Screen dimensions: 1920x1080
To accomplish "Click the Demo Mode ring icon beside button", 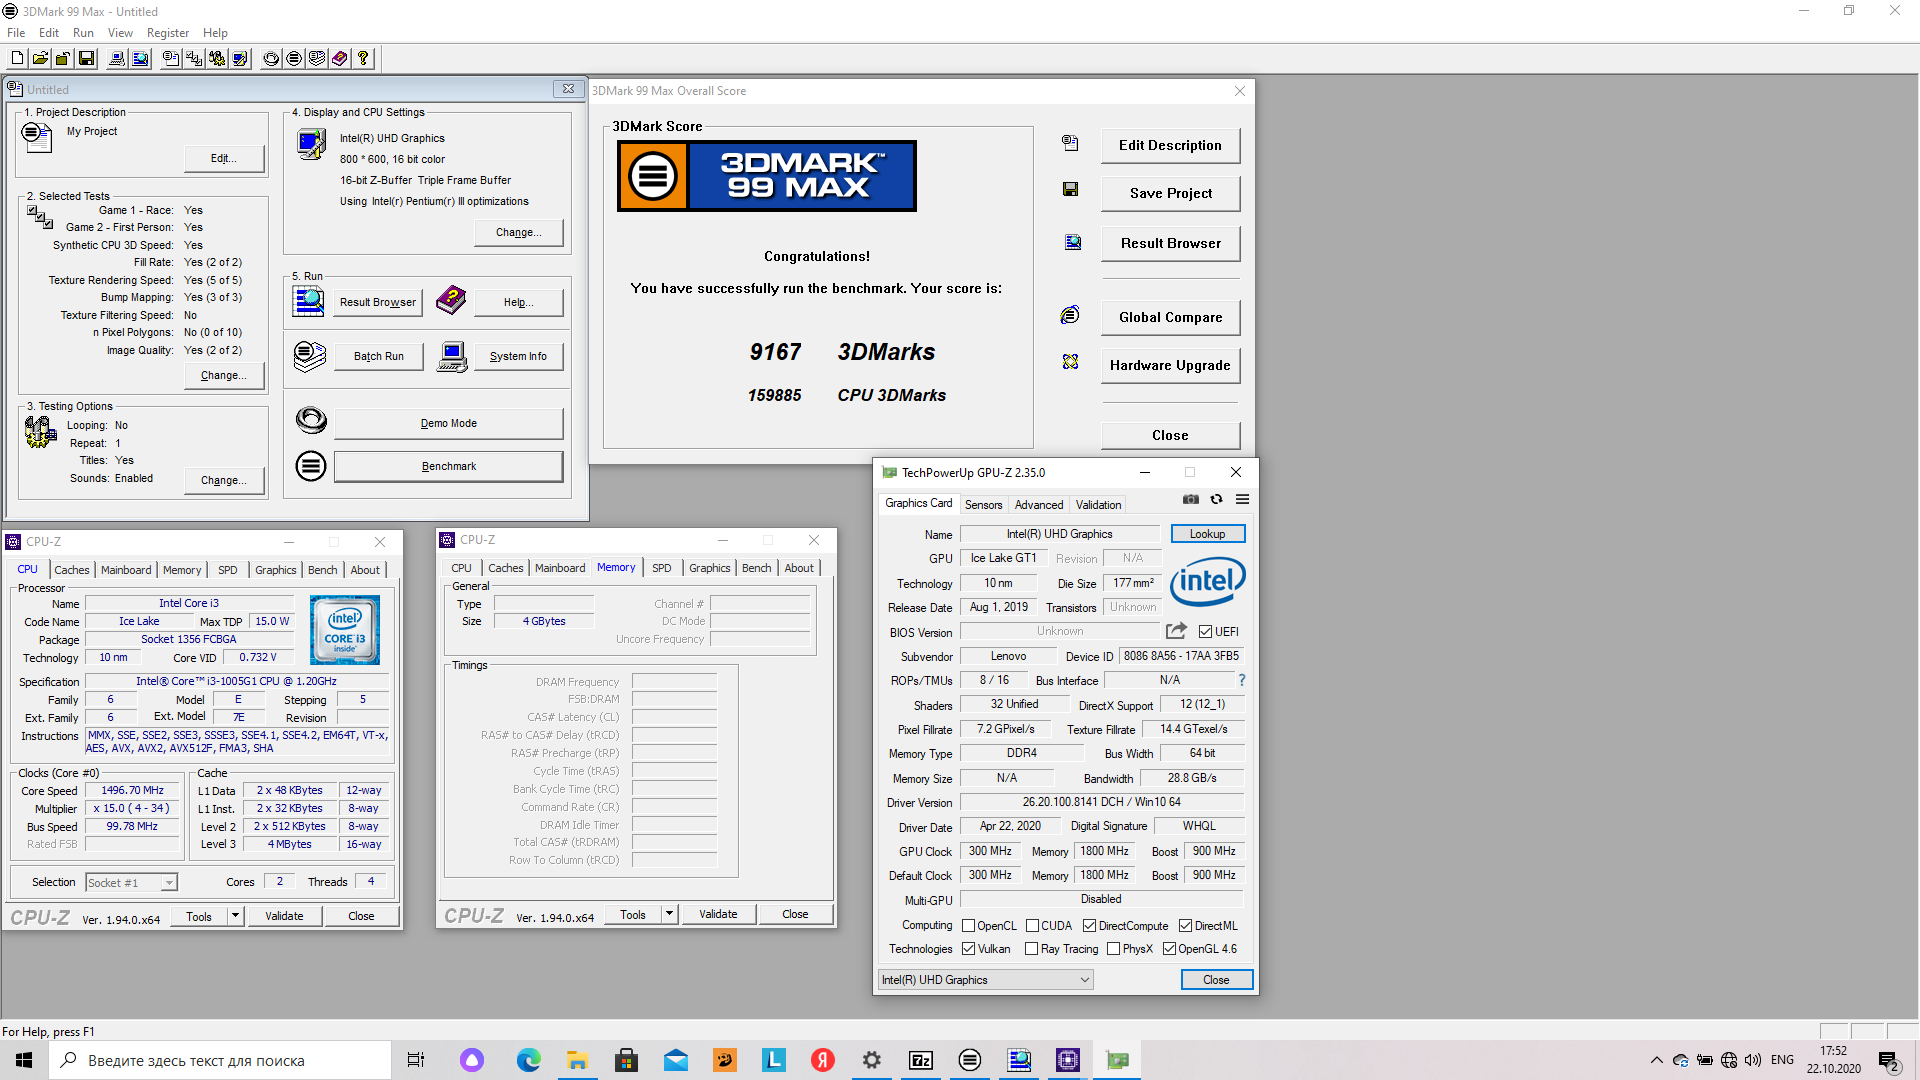I will pyautogui.click(x=311, y=420).
